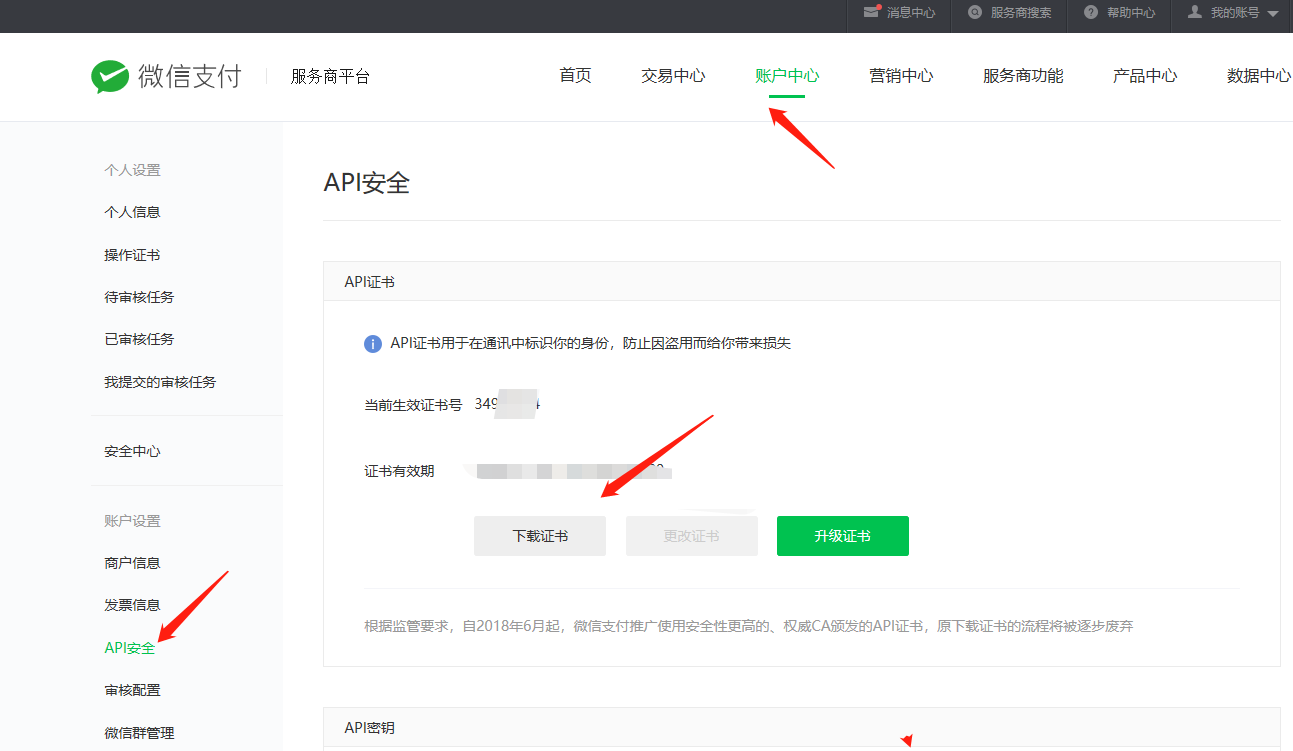1293x751 pixels.
Task: Open the 产品中心 tab
Action: click(x=1145, y=76)
